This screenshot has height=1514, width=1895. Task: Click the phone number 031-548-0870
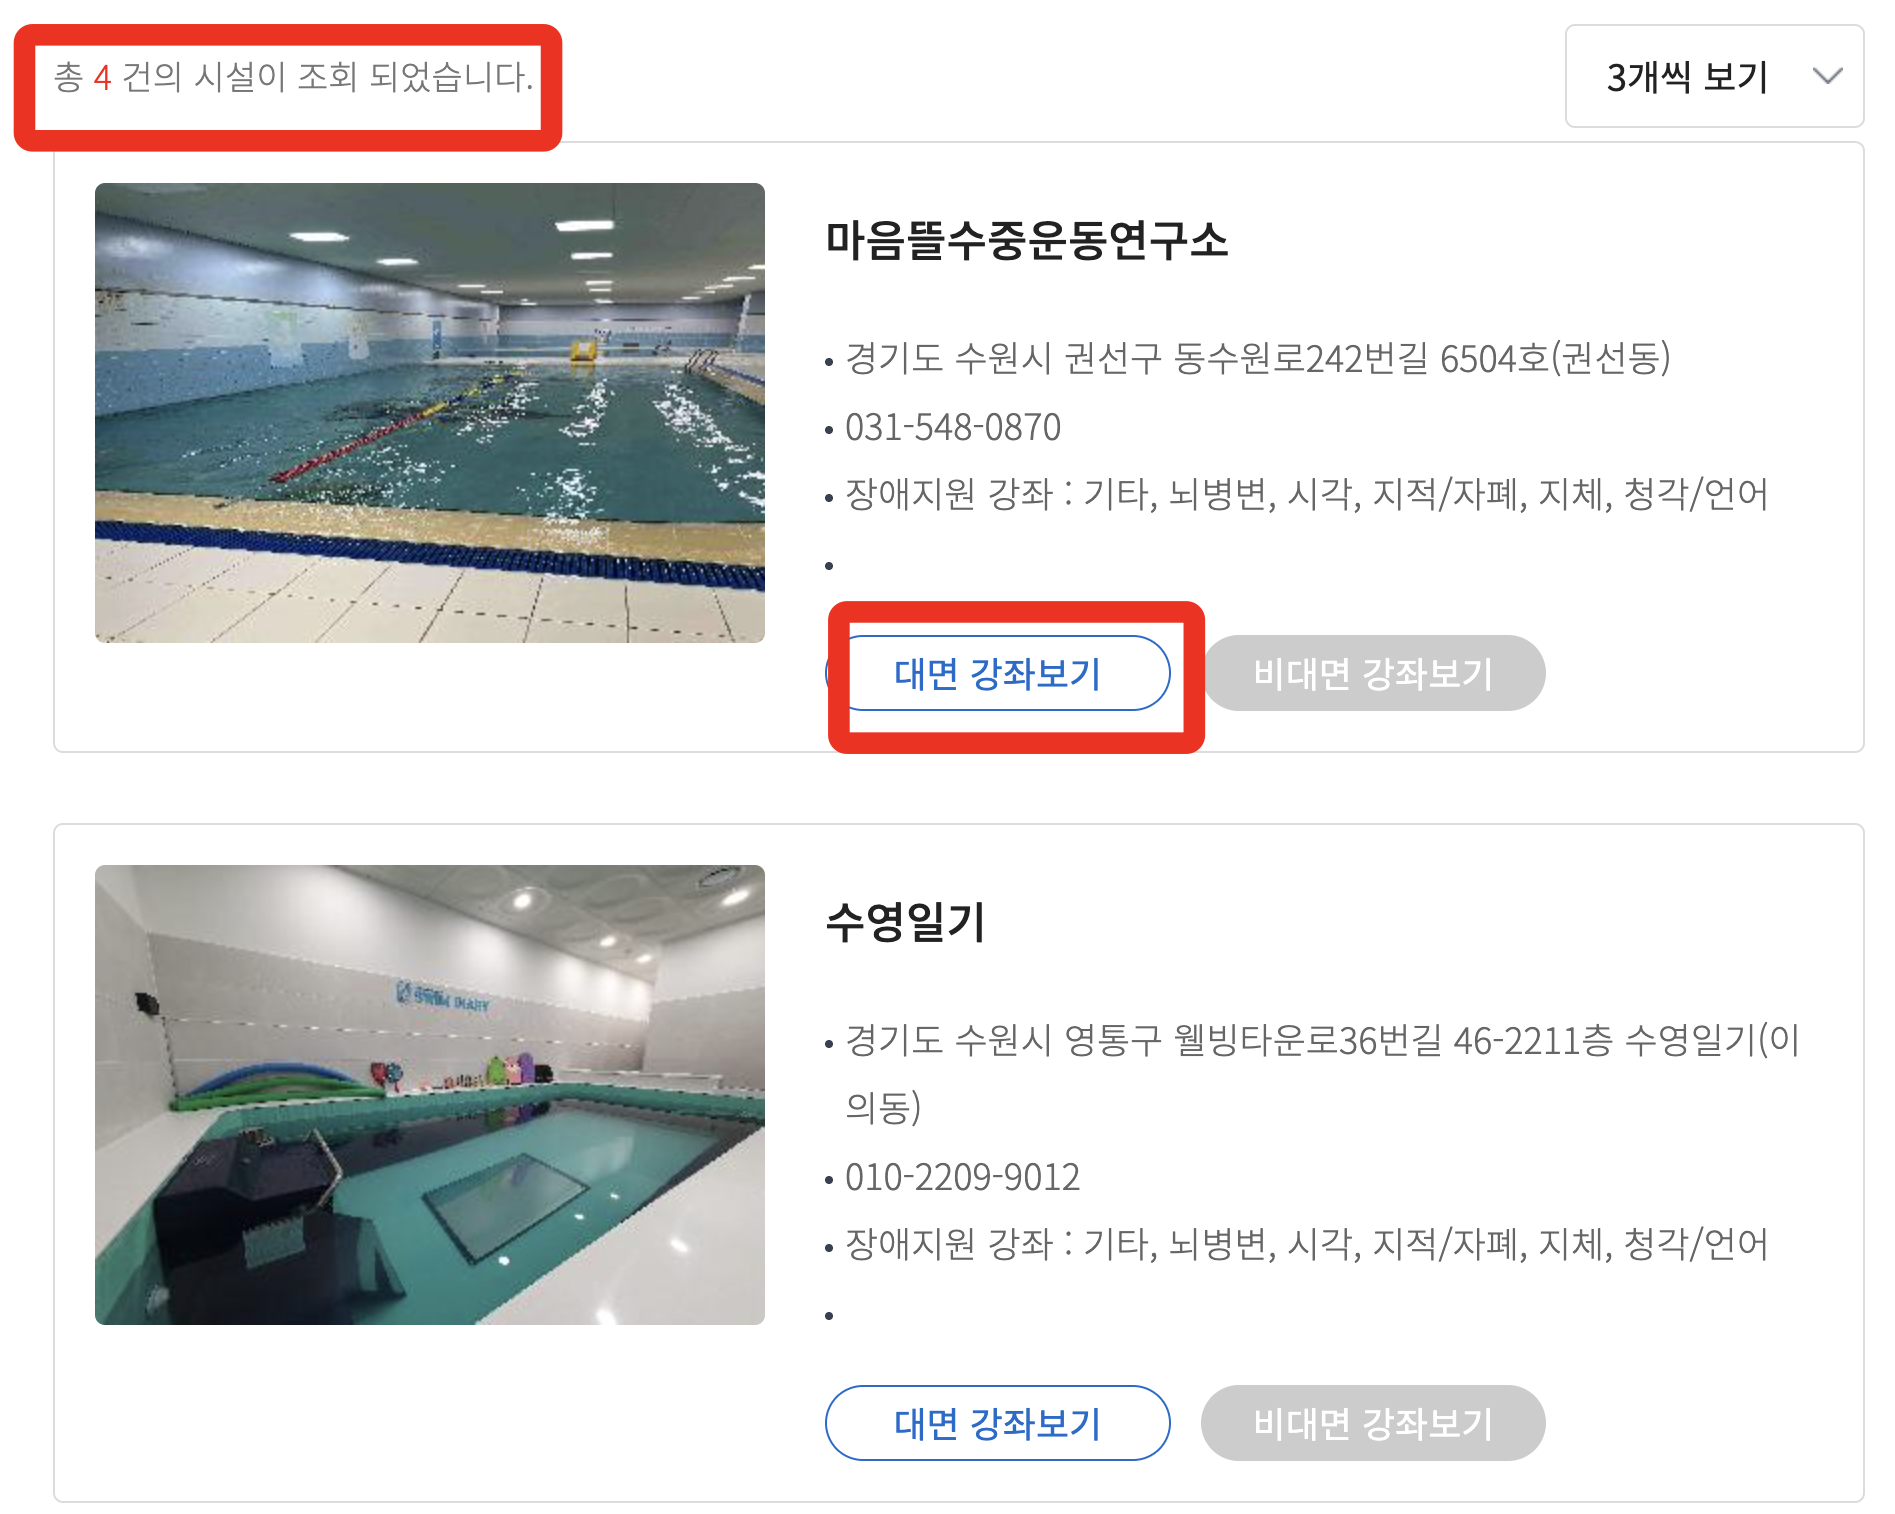click(953, 427)
